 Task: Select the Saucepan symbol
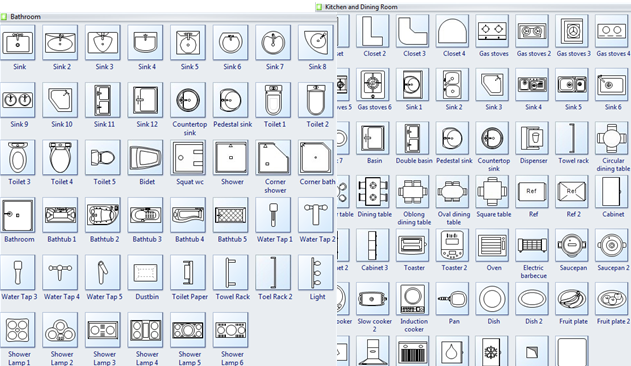click(572, 246)
